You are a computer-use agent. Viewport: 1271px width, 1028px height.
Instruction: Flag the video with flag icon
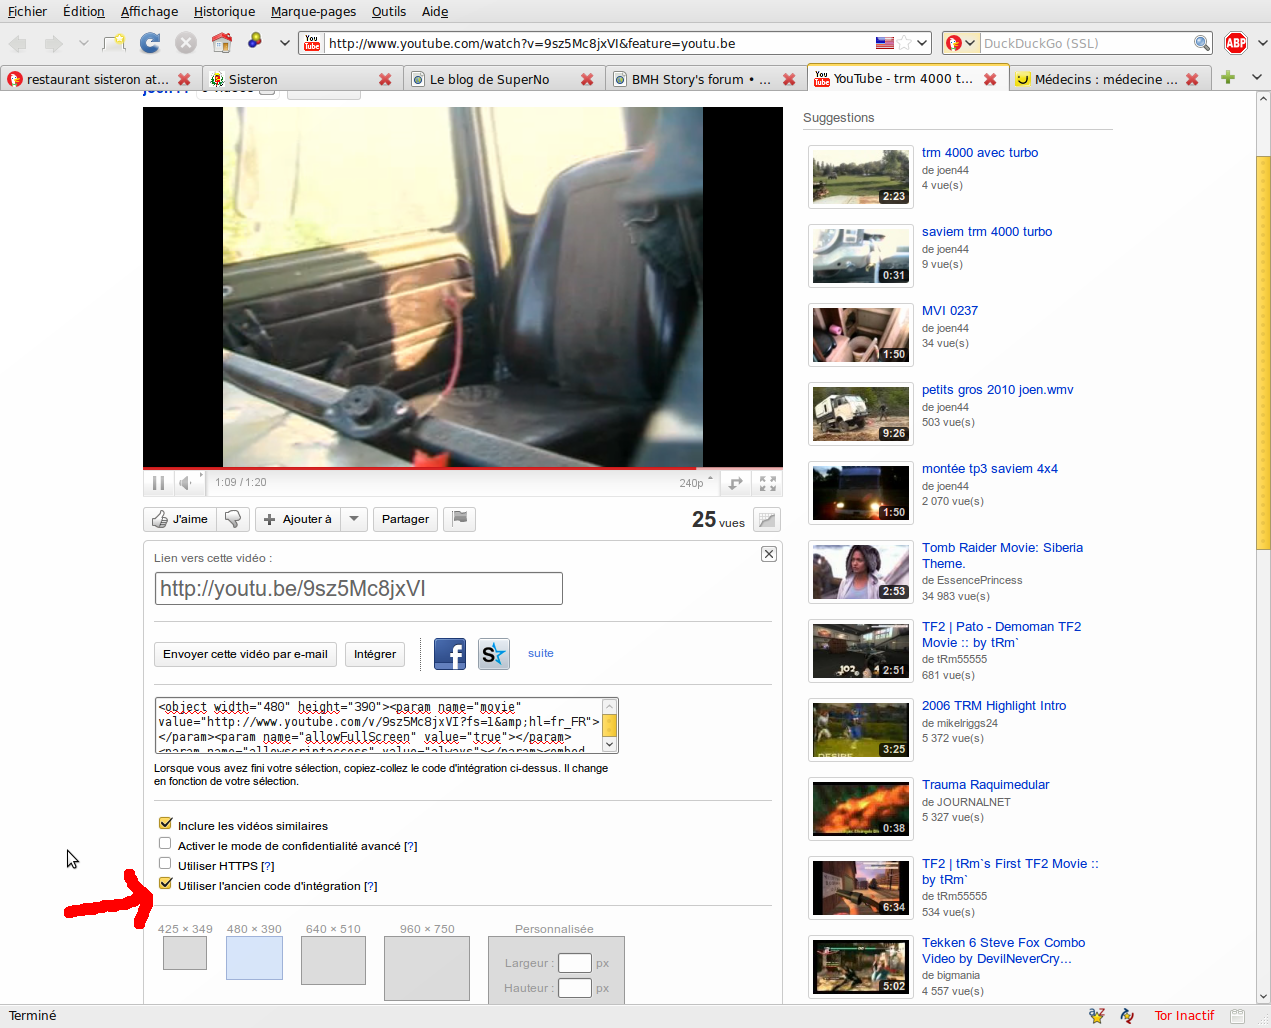click(x=459, y=519)
